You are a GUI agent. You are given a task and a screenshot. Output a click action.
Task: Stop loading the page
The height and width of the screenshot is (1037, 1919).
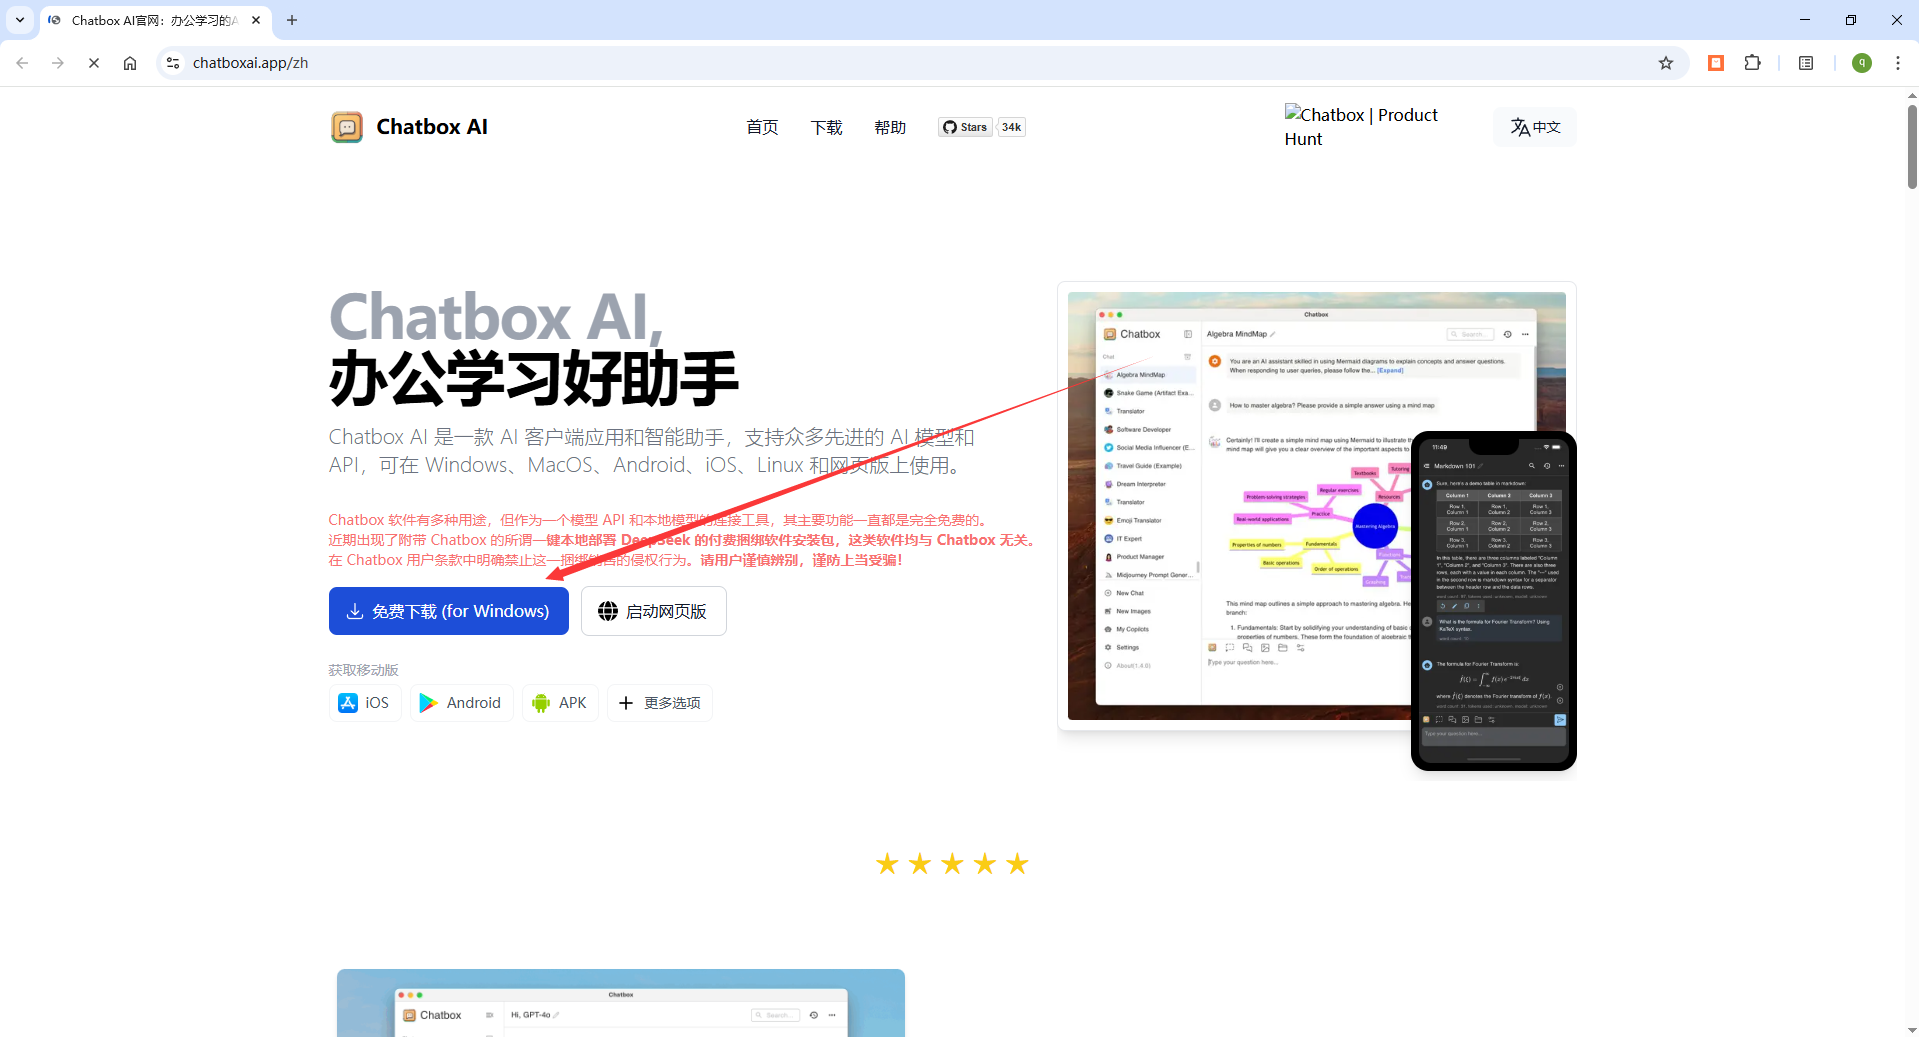[x=94, y=63]
